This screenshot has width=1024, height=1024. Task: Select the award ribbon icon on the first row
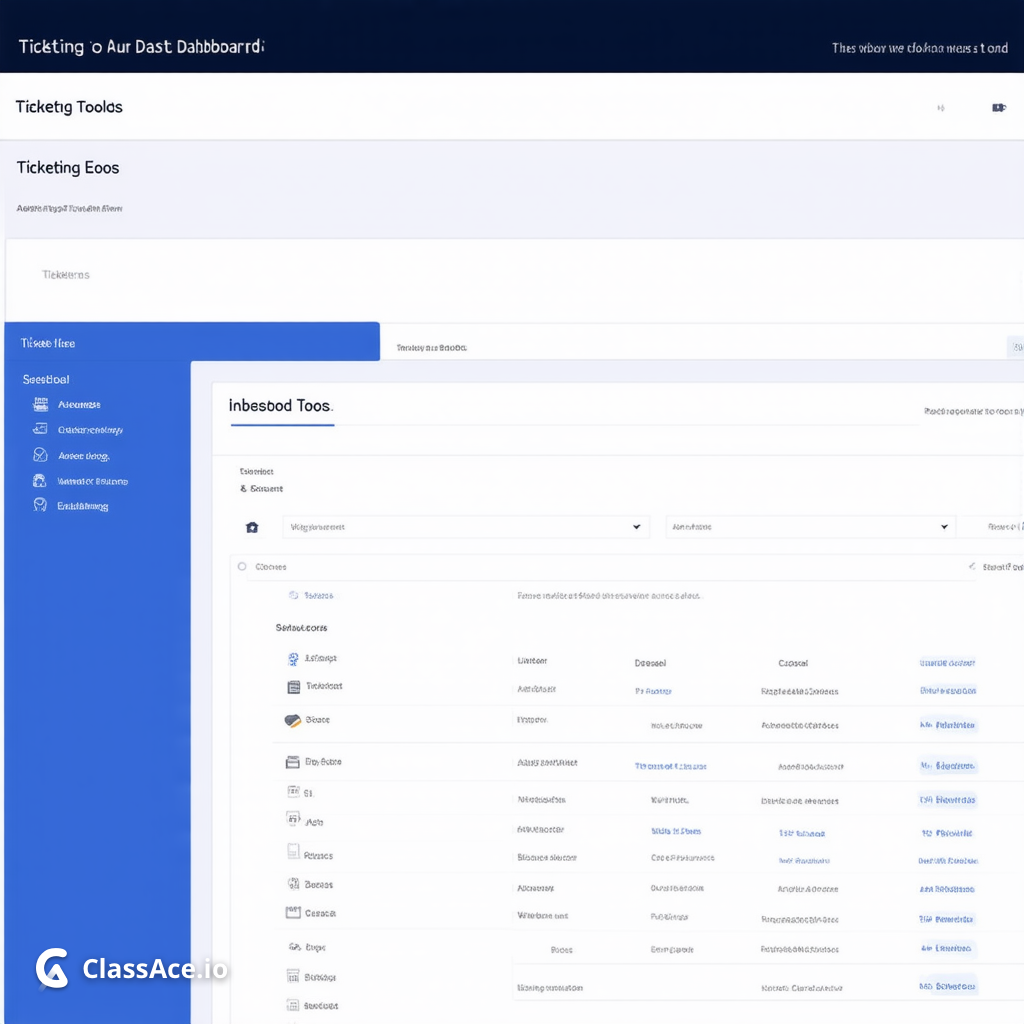tap(292, 658)
